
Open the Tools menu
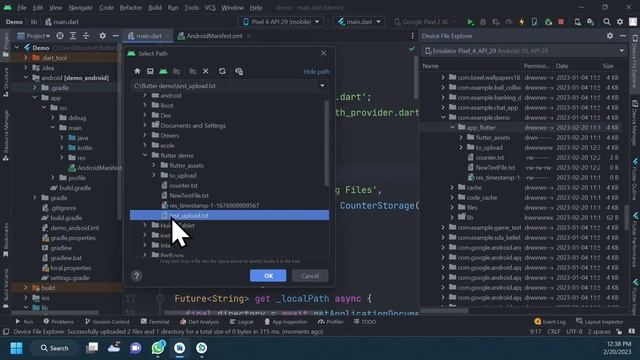[x=191, y=8]
